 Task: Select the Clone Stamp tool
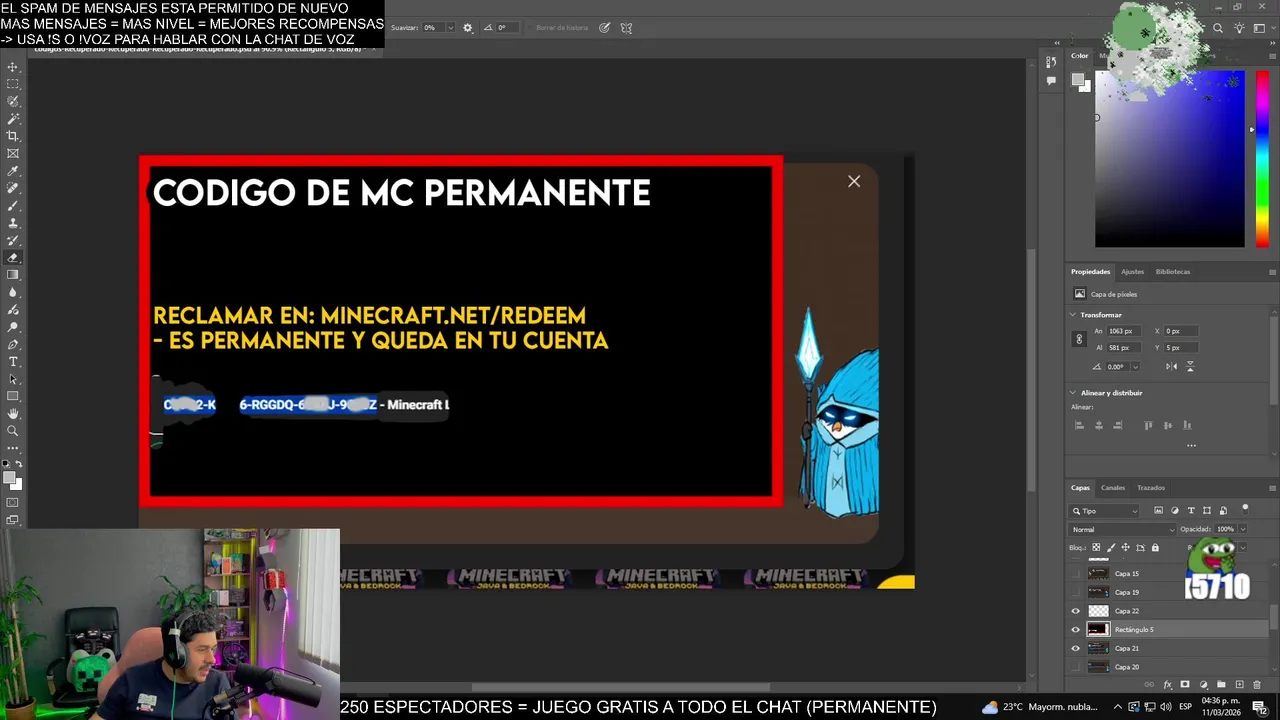(x=13, y=222)
